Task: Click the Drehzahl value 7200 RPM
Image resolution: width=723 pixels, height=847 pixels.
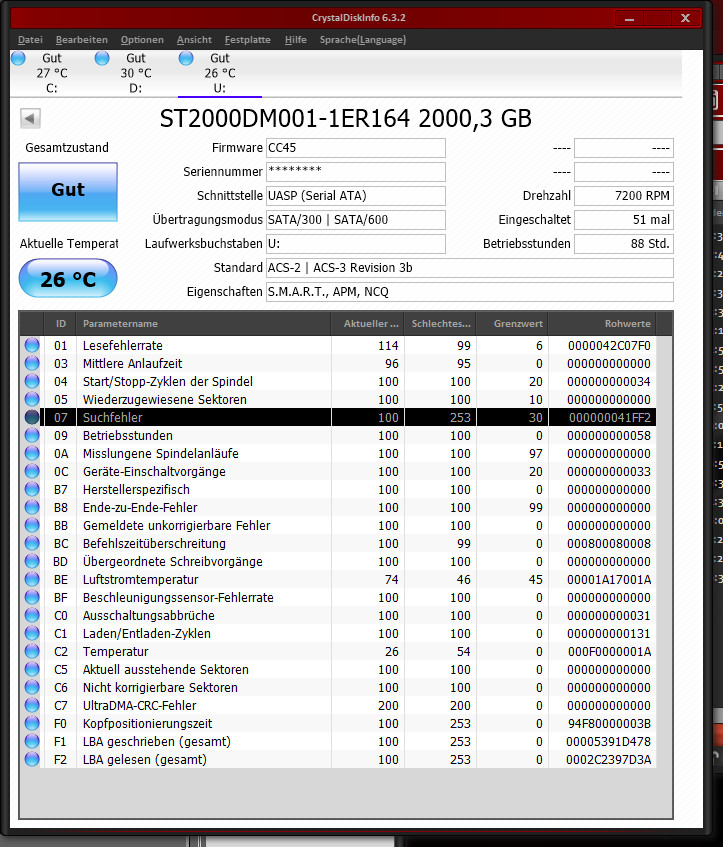Action: click(x=624, y=196)
